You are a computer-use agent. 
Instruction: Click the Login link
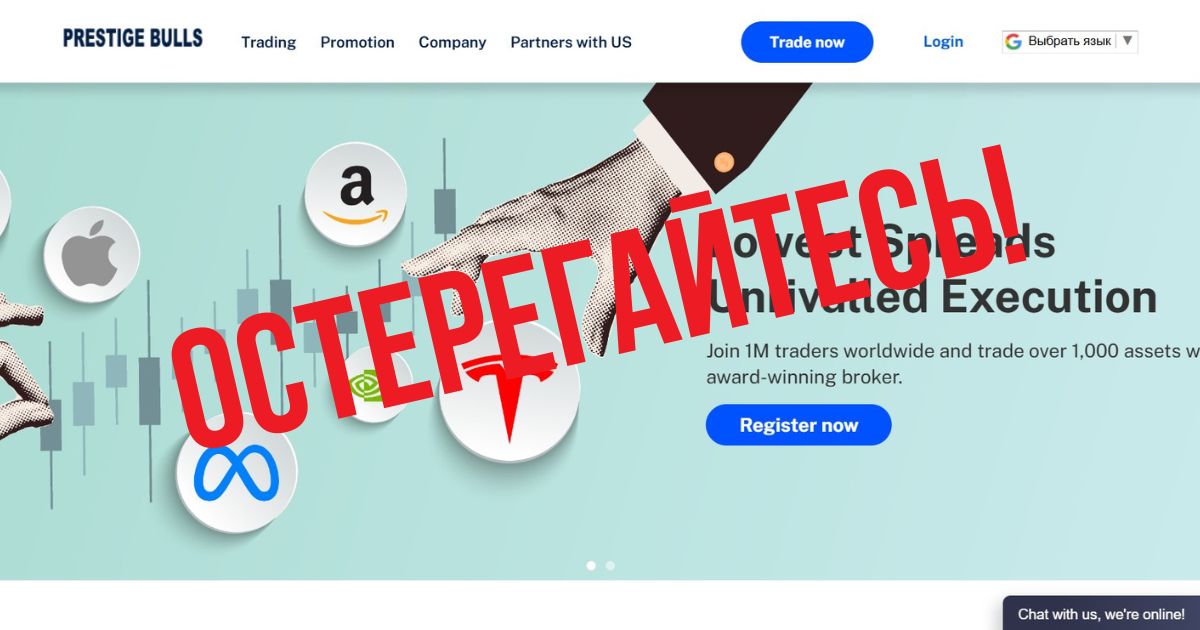(943, 41)
